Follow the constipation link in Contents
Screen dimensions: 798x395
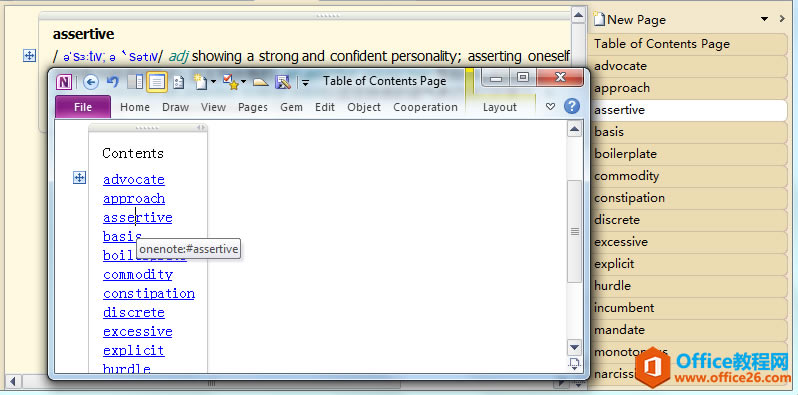coord(149,293)
